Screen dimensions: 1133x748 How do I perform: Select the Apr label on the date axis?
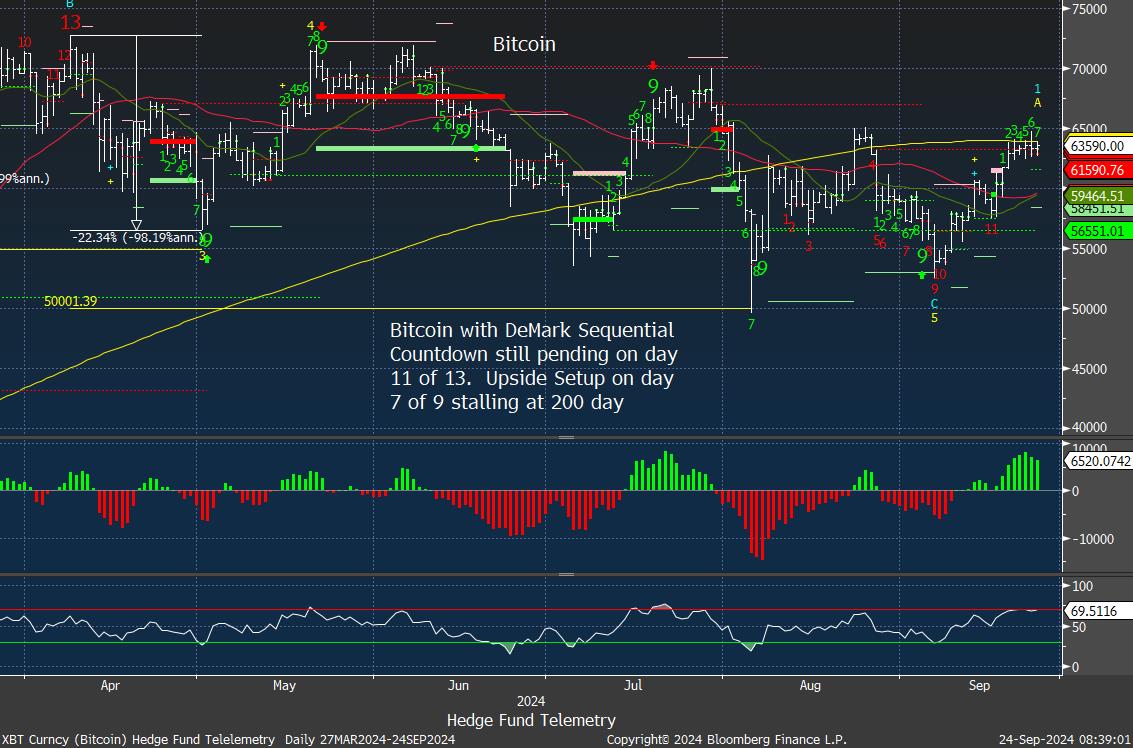pos(110,685)
